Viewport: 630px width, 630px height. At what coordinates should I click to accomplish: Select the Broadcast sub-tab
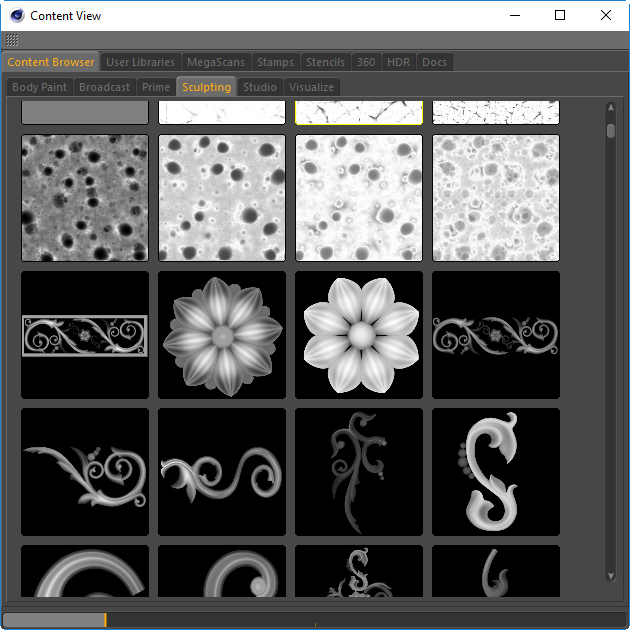click(x=104, y=87)
